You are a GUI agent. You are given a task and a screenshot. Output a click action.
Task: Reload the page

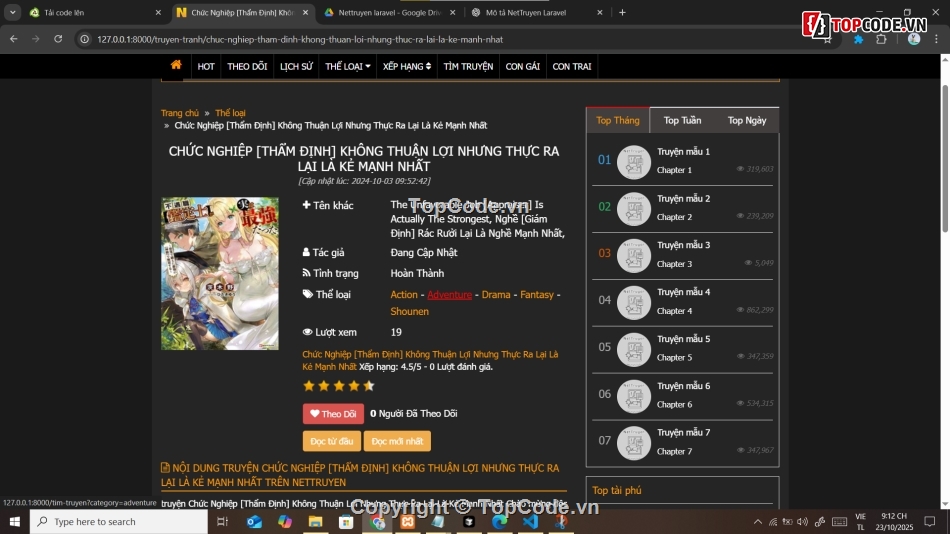[58, 39]
